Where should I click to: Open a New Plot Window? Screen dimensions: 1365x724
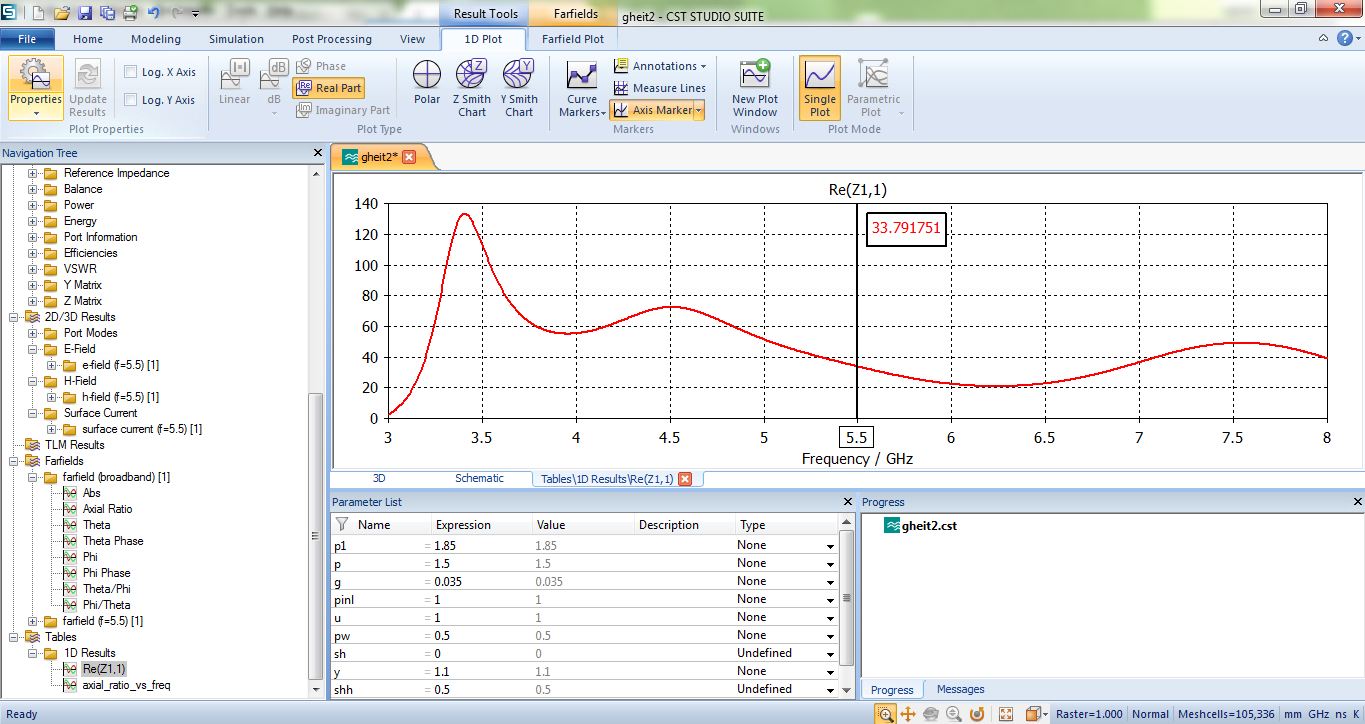pyautogui.click(x=755, y=87)
